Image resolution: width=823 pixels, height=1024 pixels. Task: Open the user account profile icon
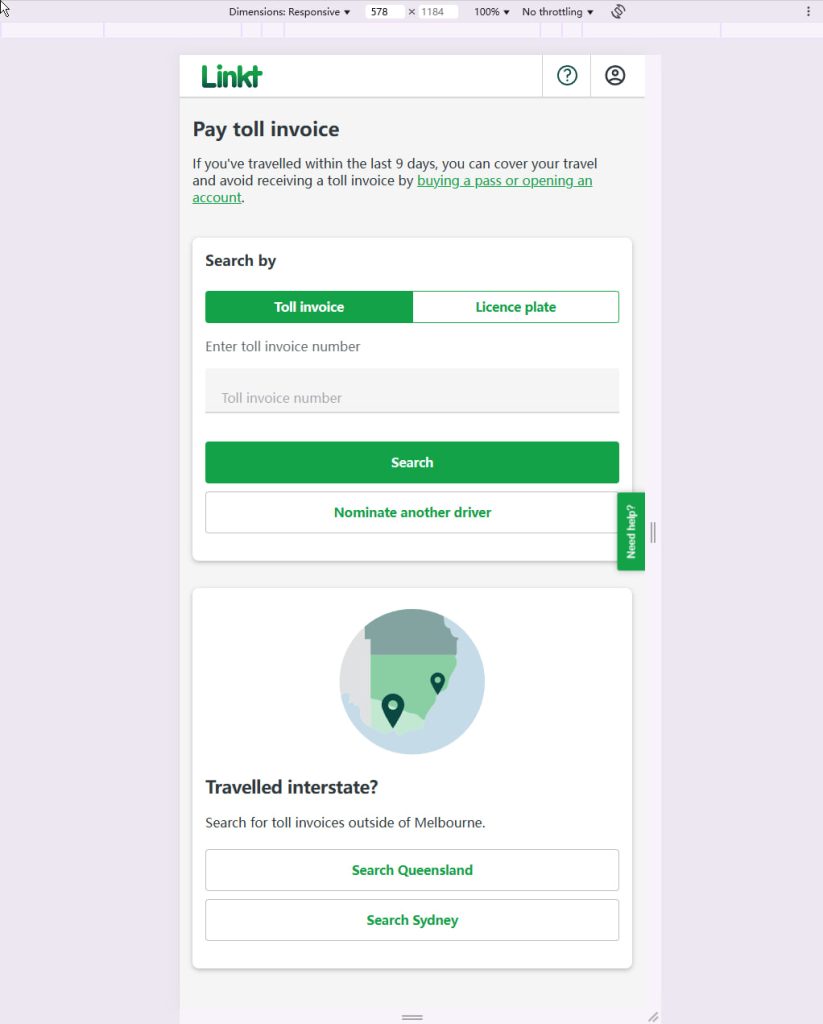tap(615, 76)
